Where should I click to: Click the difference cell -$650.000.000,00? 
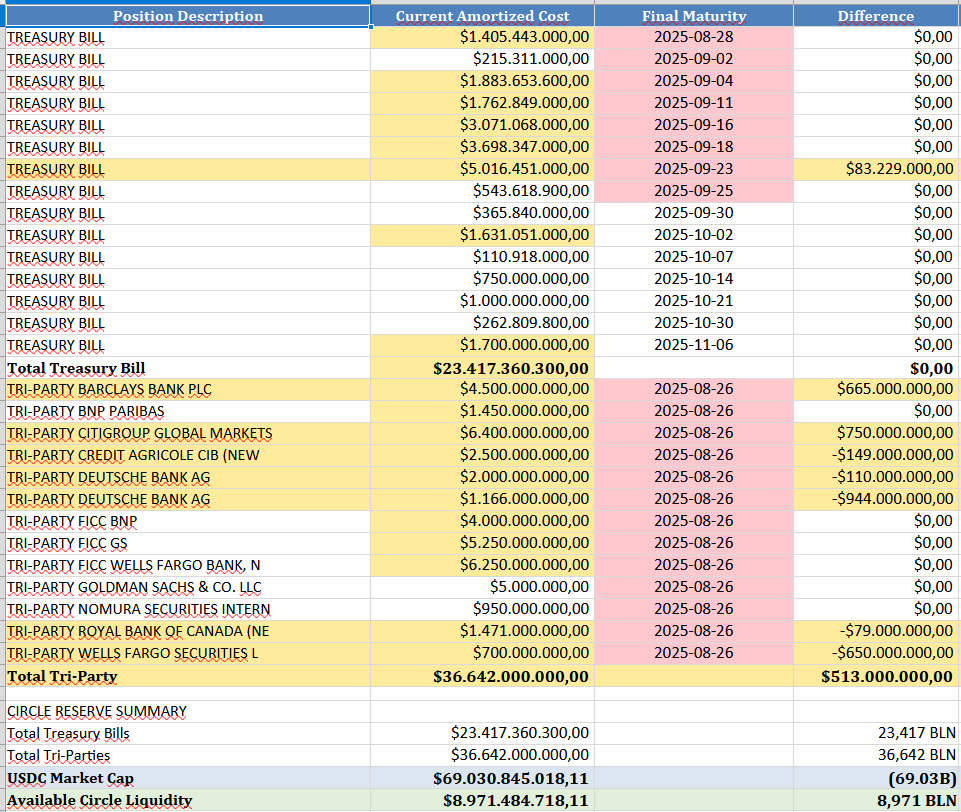pos(876,655)
